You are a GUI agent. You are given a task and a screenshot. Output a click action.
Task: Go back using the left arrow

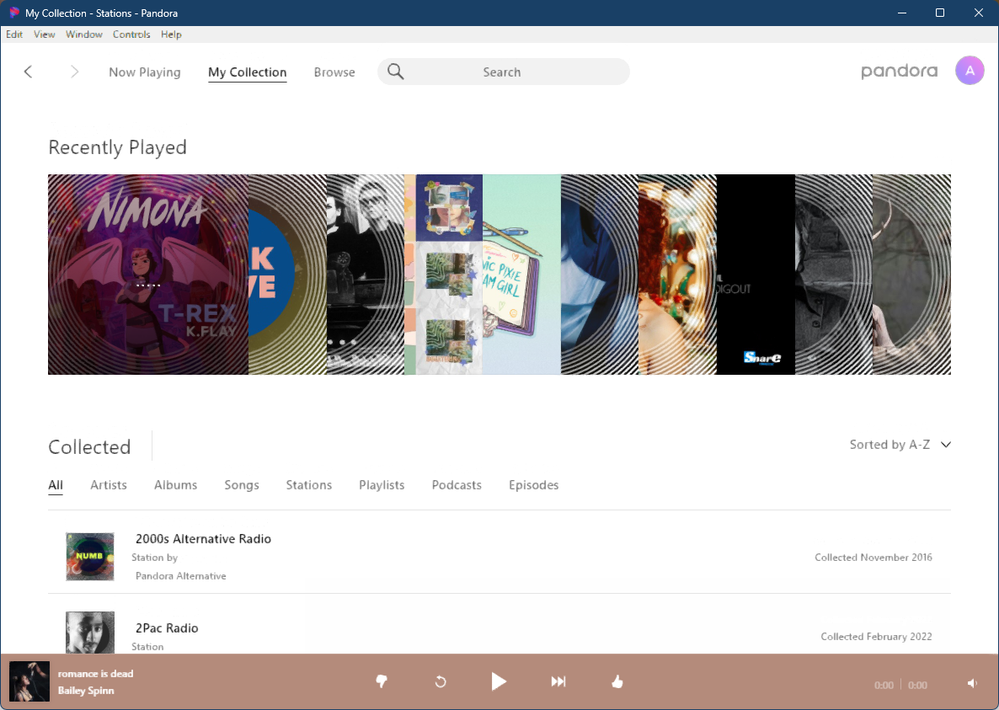28,72
